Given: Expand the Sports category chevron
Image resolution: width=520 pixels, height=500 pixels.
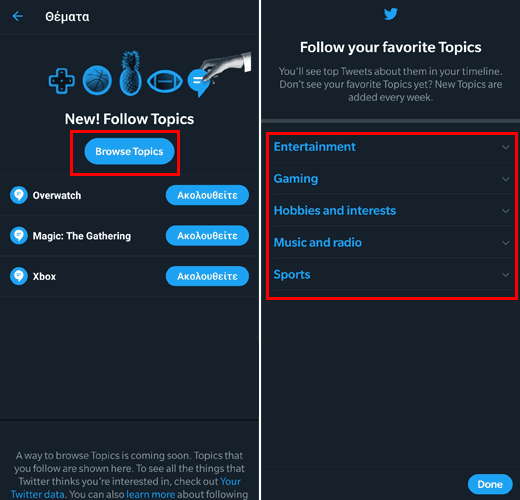Looking at the screenshot, I should (x=506, y=275).
